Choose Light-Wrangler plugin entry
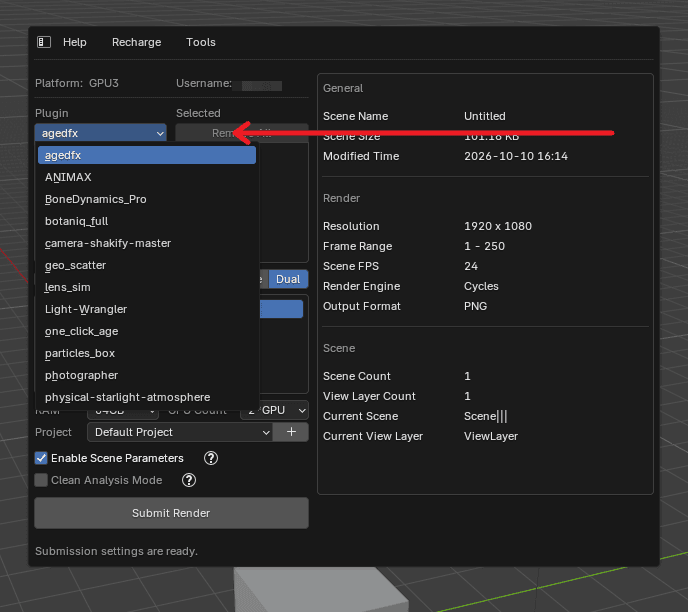Image resolution: width=688 pixels, height=612 pixels. pyautogui.click(x=147, y=309)
